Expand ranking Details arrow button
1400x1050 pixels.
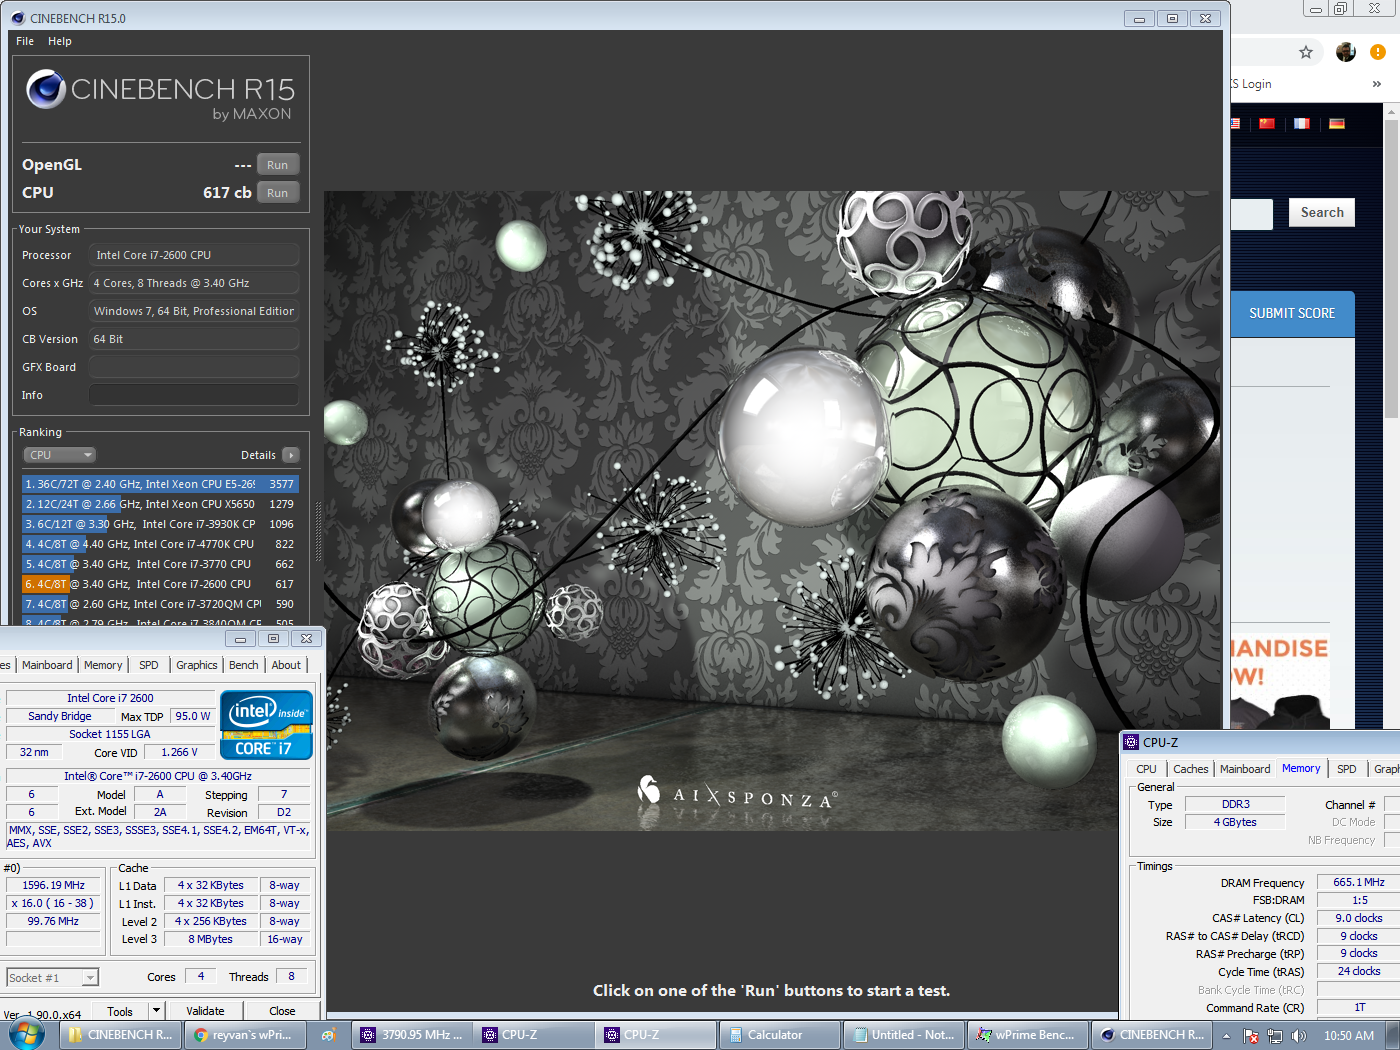pos(291,455)
